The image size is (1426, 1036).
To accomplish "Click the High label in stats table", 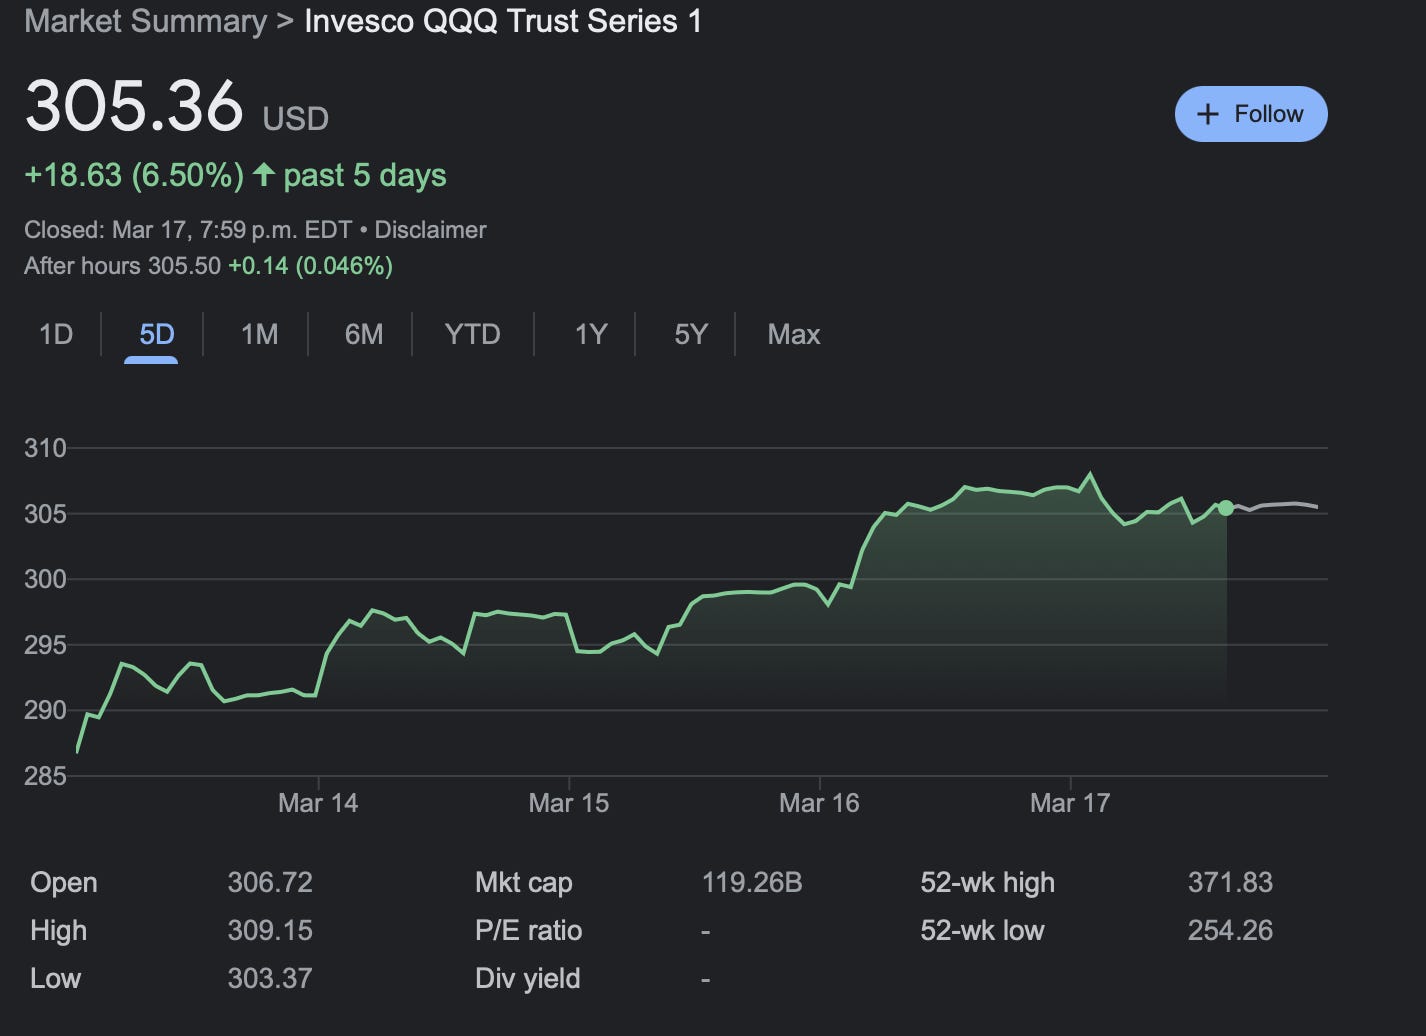I will (58, 931).
